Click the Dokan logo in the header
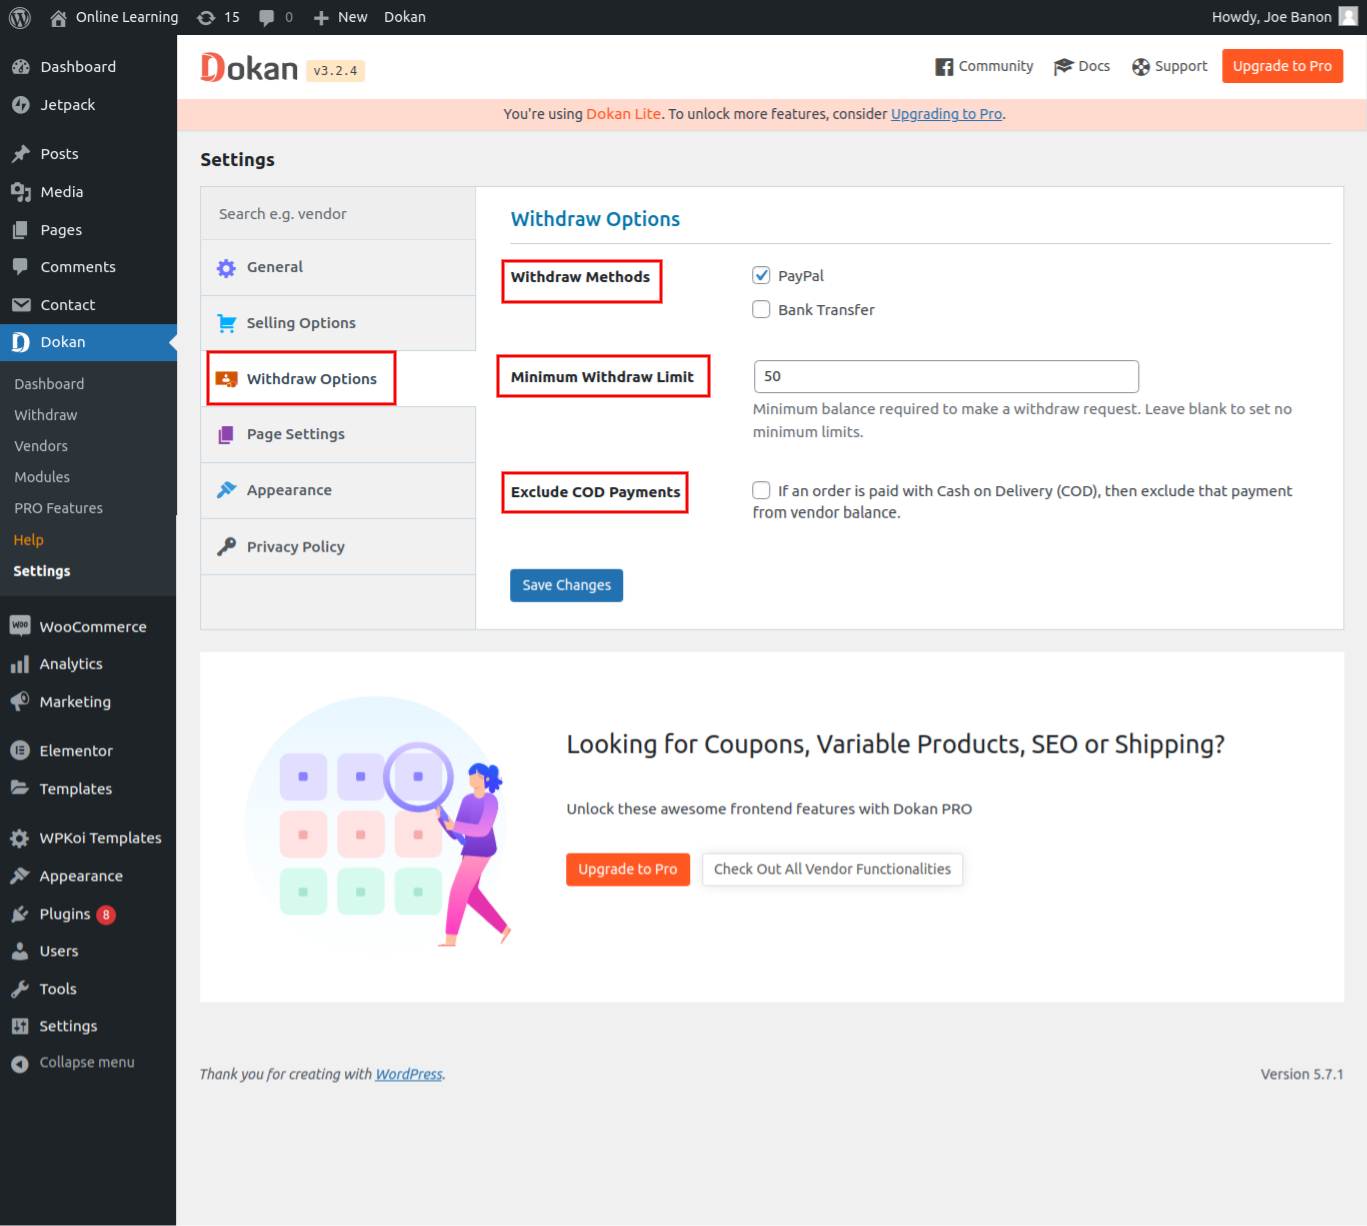Screen dimensions: 1367x1226 (250, 67)
